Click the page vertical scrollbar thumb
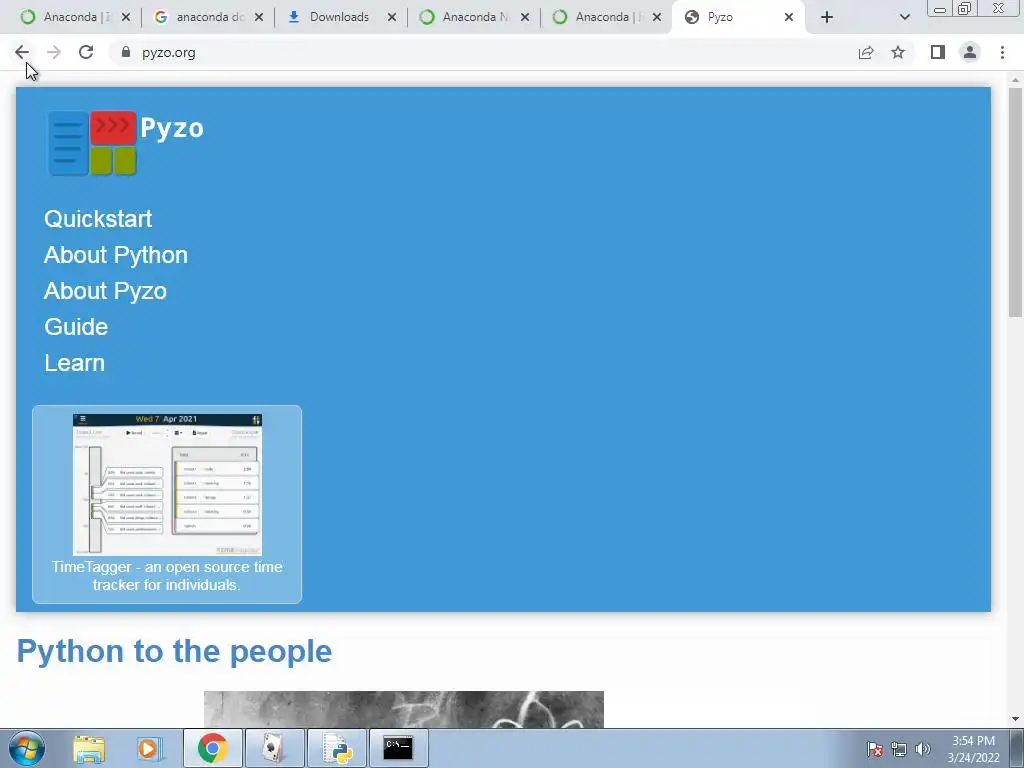 [x=1016, y=202]
